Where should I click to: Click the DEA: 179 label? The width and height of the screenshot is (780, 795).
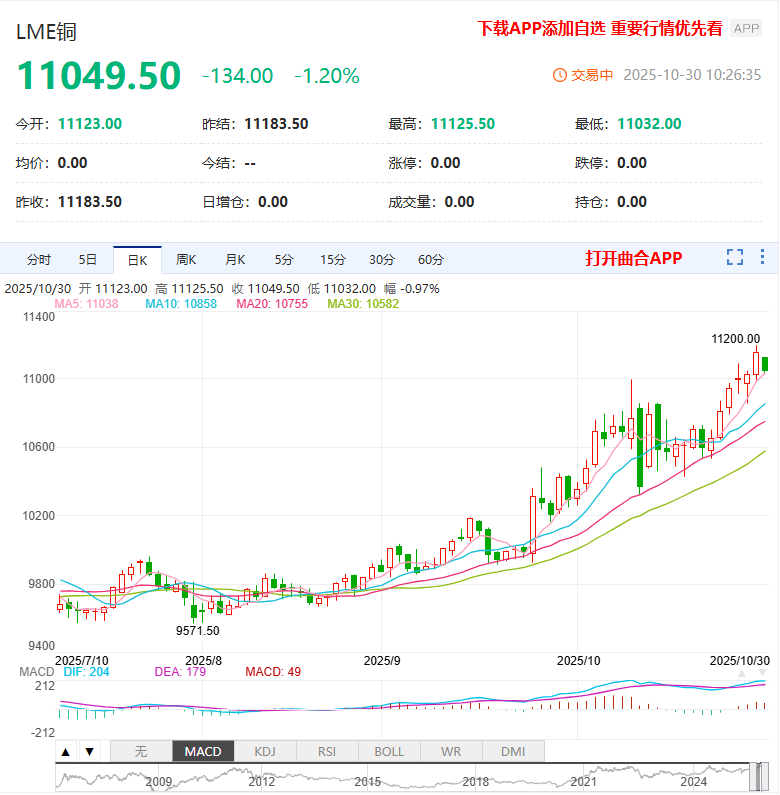(180, 672)
